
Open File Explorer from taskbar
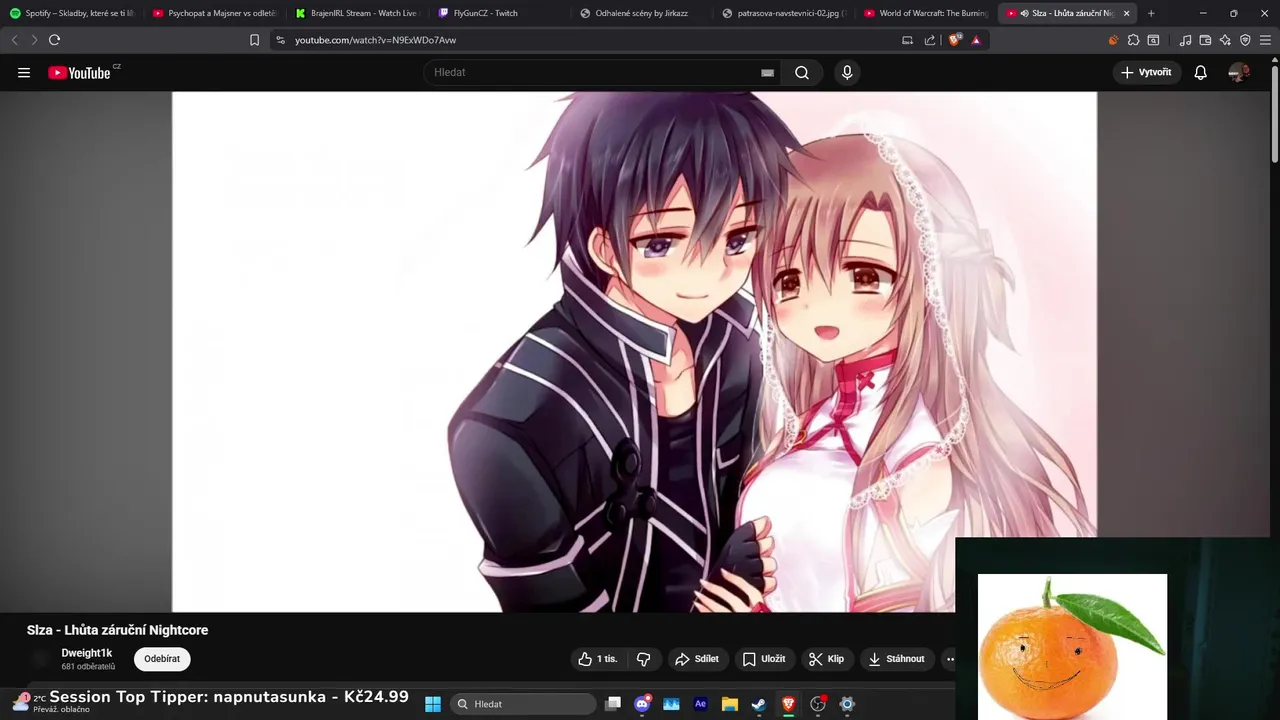tap(729, 704)
